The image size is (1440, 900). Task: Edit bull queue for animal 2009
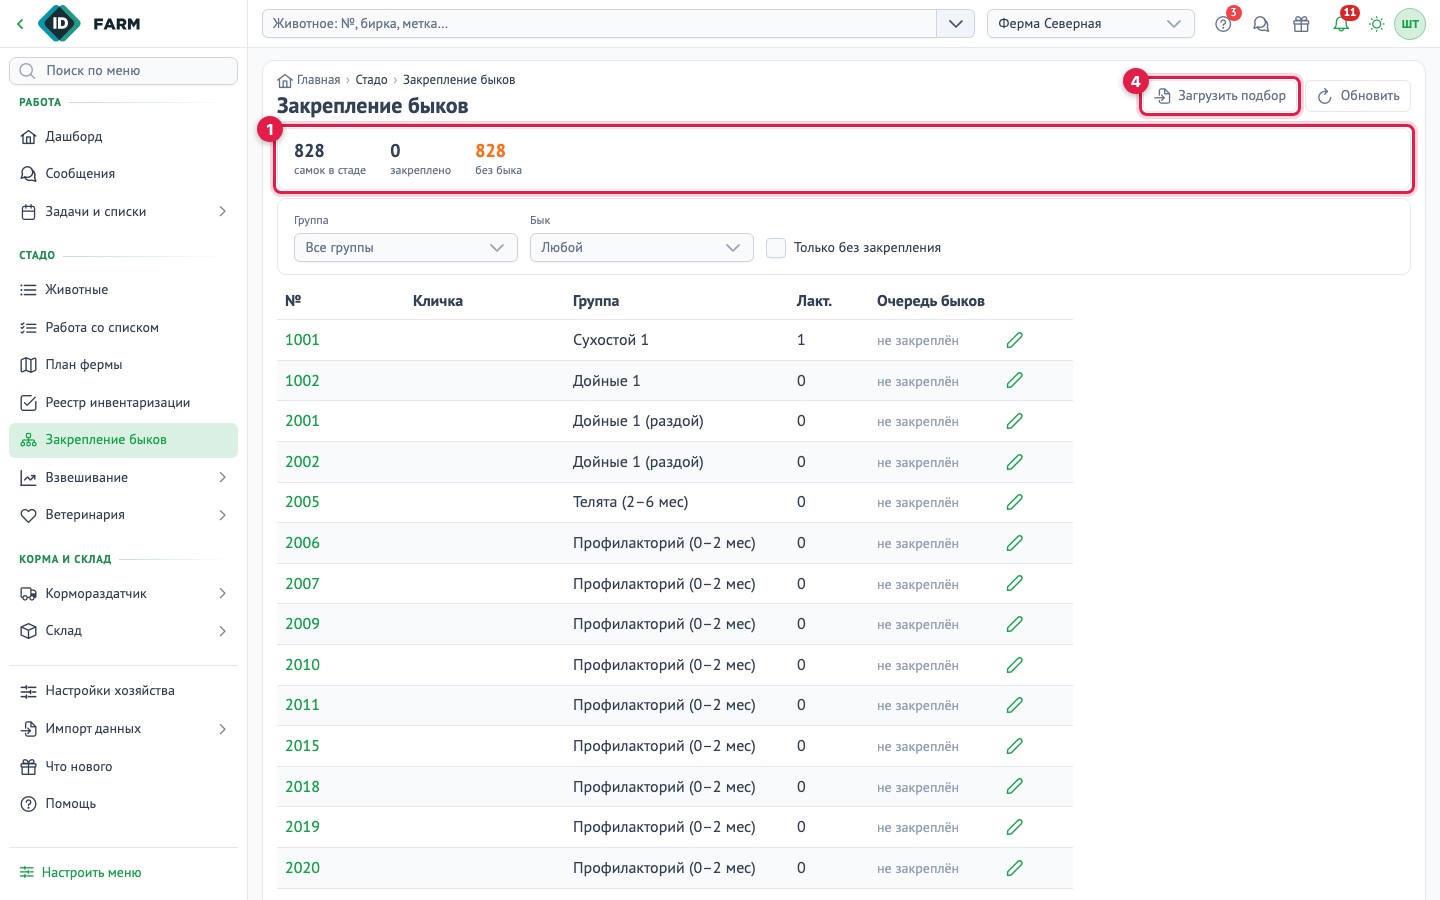coord(1014,624)
